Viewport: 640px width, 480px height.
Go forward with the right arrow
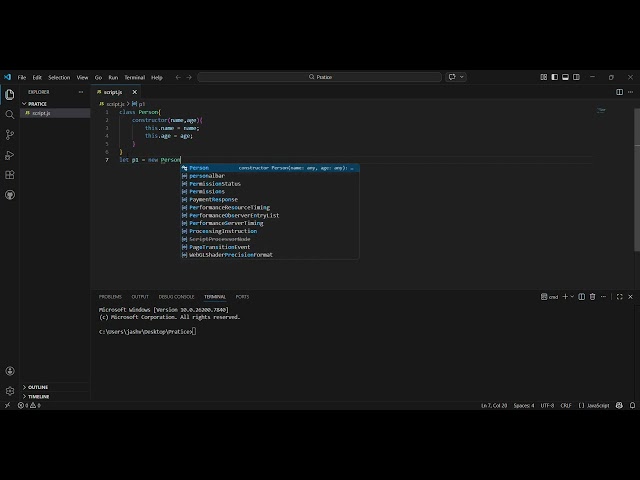(x=189, y=77)
